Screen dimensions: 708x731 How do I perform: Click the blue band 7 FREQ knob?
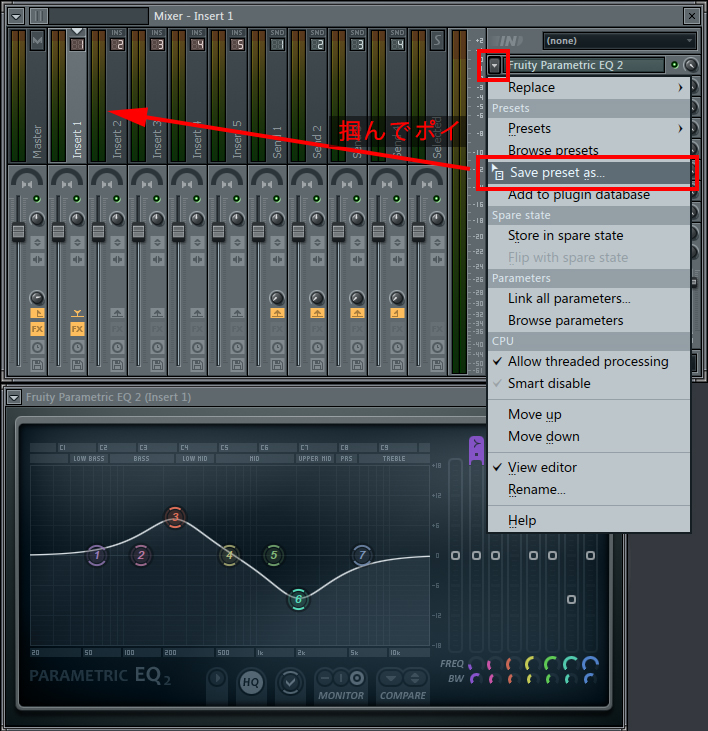[x=590, y=663]
